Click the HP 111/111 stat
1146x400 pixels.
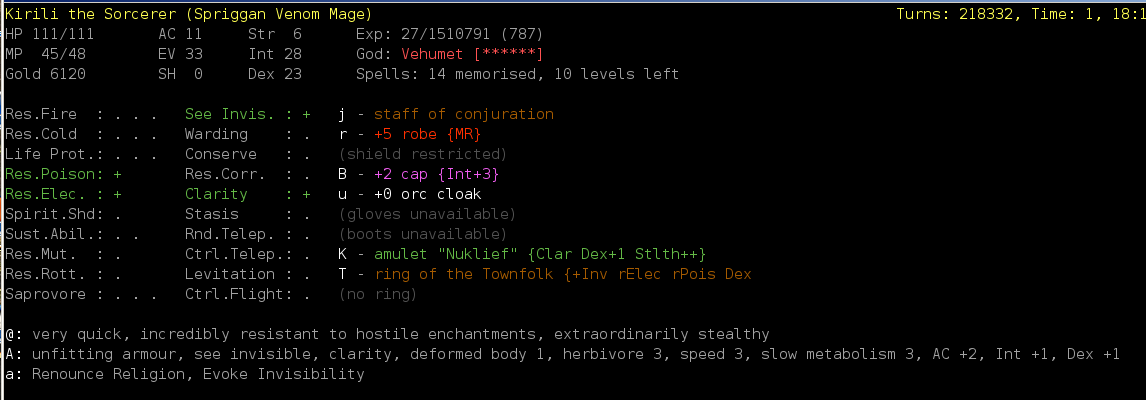pos(50,34)
